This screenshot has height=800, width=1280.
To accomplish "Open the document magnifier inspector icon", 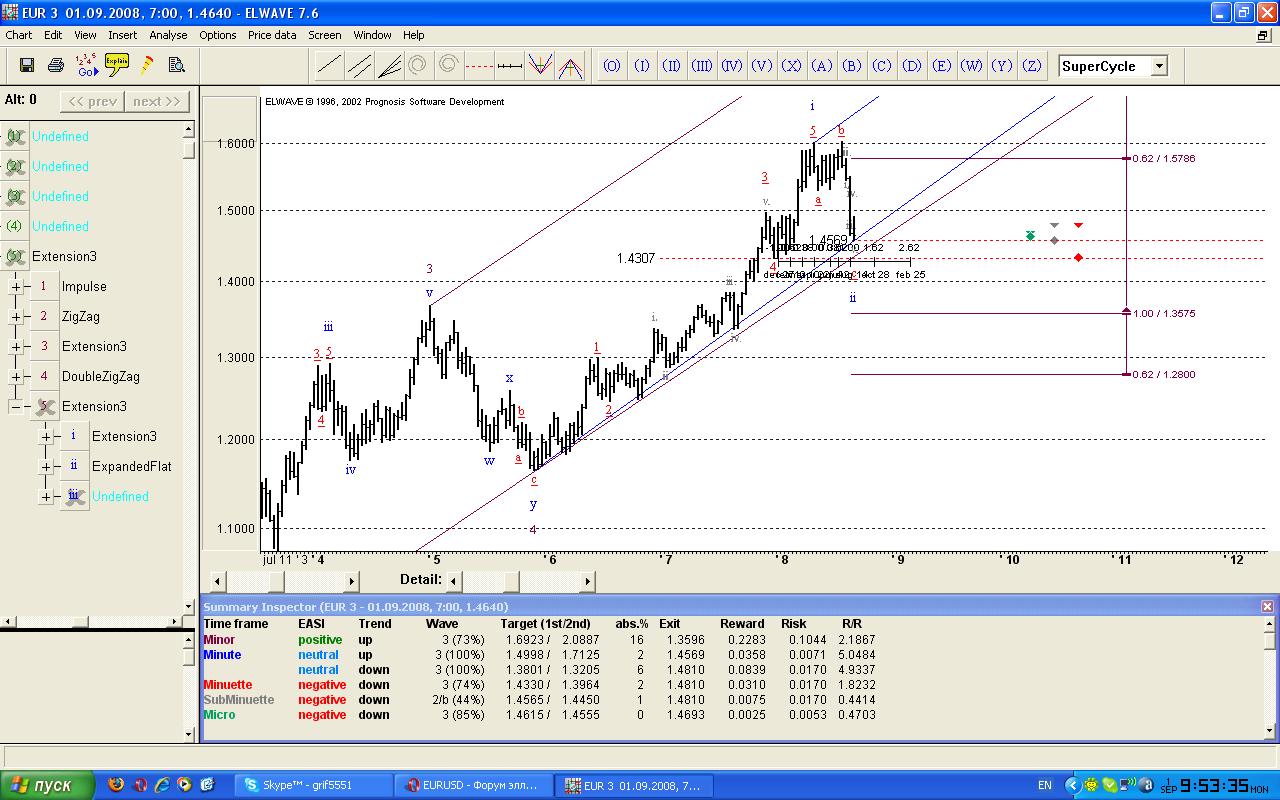I will (177, 66).
